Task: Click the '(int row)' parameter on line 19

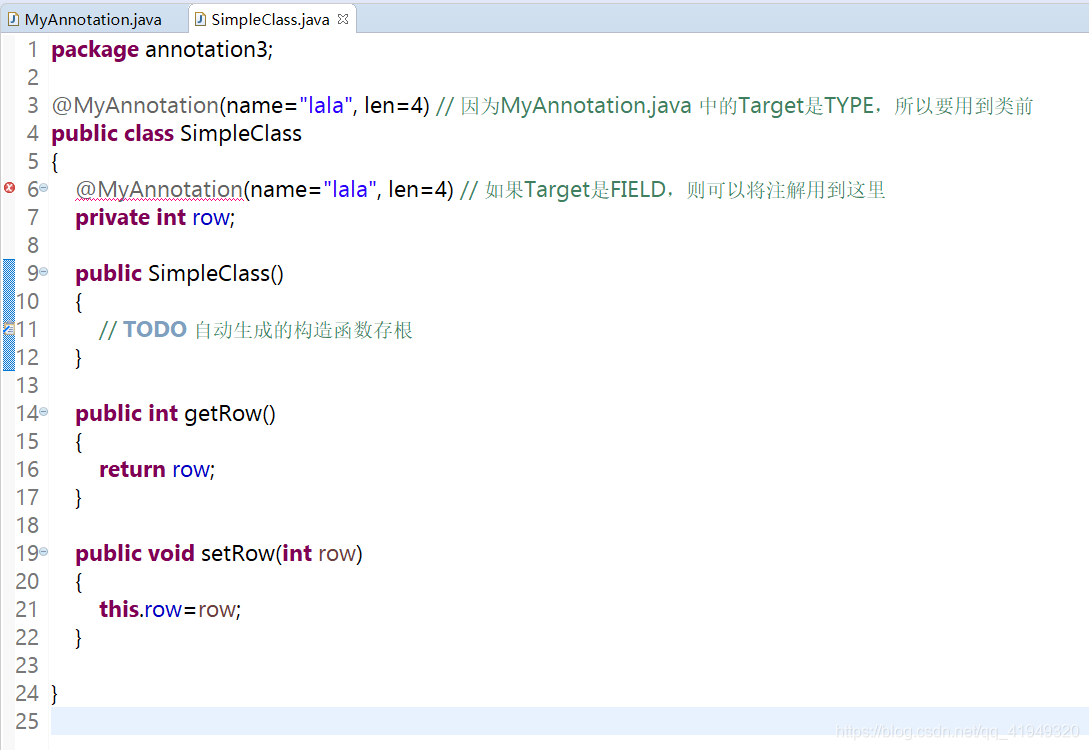Action: pyautogui.click(x=319, y=553)
